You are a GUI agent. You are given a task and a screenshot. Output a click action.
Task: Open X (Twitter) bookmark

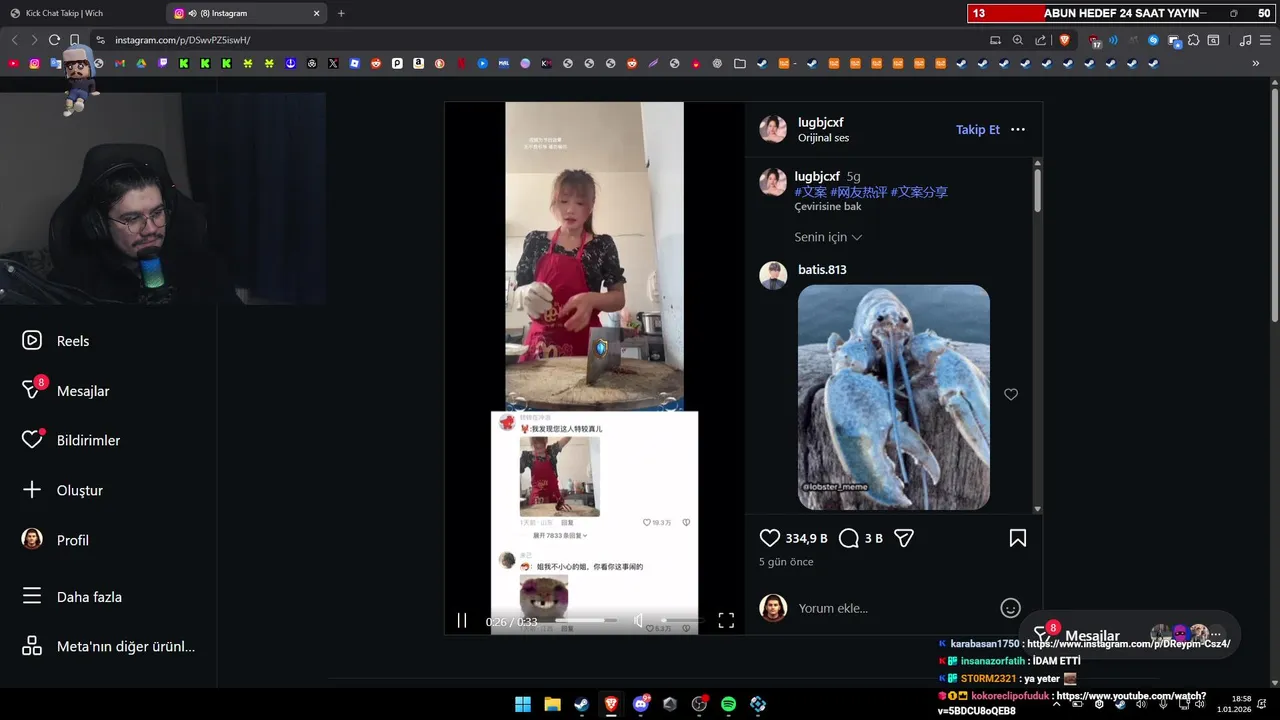(333, 63)
